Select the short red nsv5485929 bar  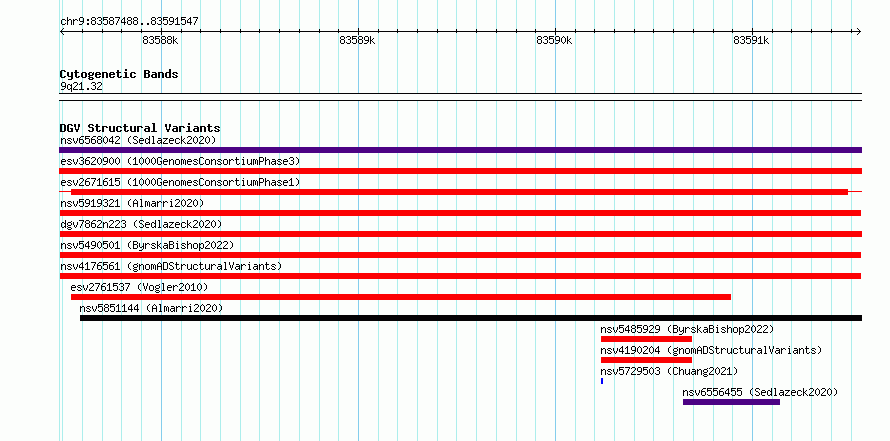[646, 339]
